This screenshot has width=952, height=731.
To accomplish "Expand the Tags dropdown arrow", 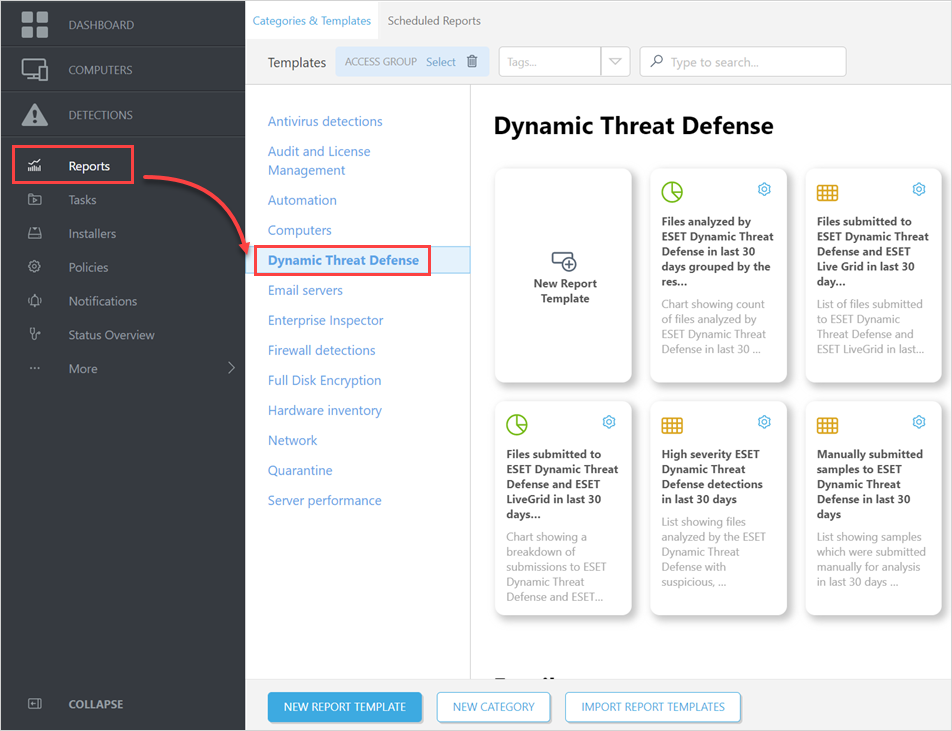I will pyautogui.click(x=615, y=61).
